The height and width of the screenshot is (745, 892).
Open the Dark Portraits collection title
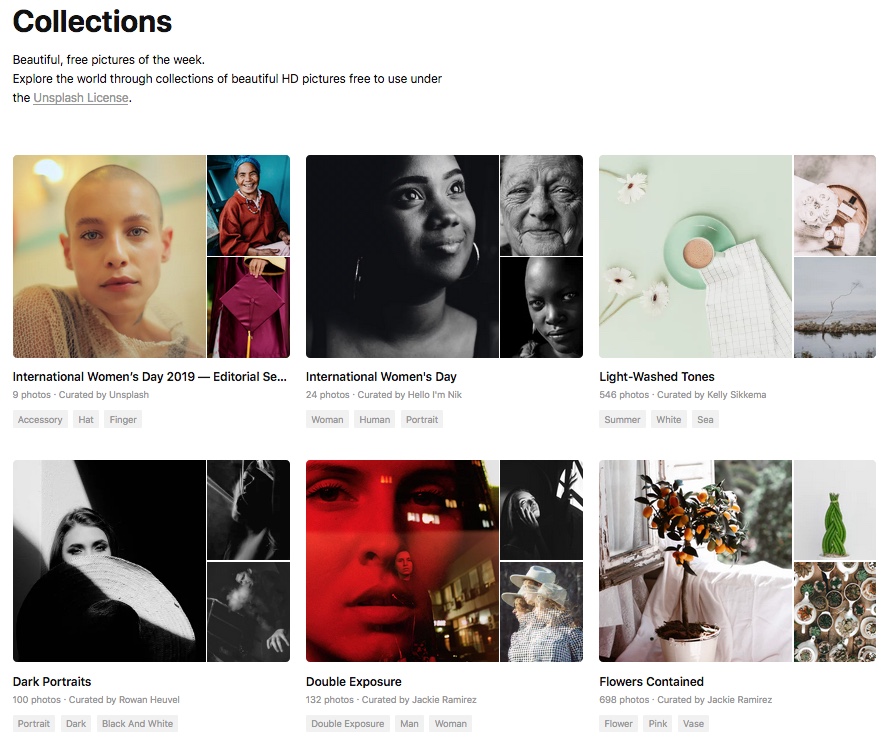[x=52, y=682]
